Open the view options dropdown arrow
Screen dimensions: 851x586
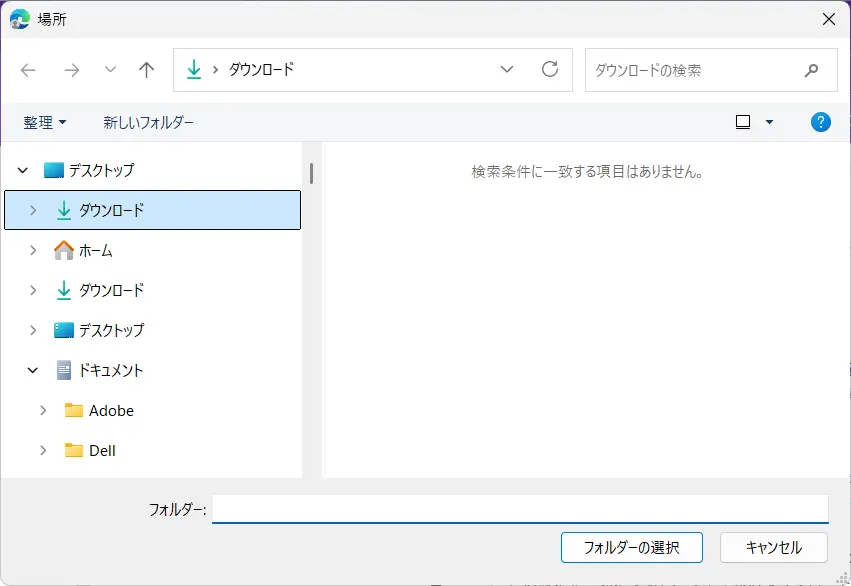[769, 122]
